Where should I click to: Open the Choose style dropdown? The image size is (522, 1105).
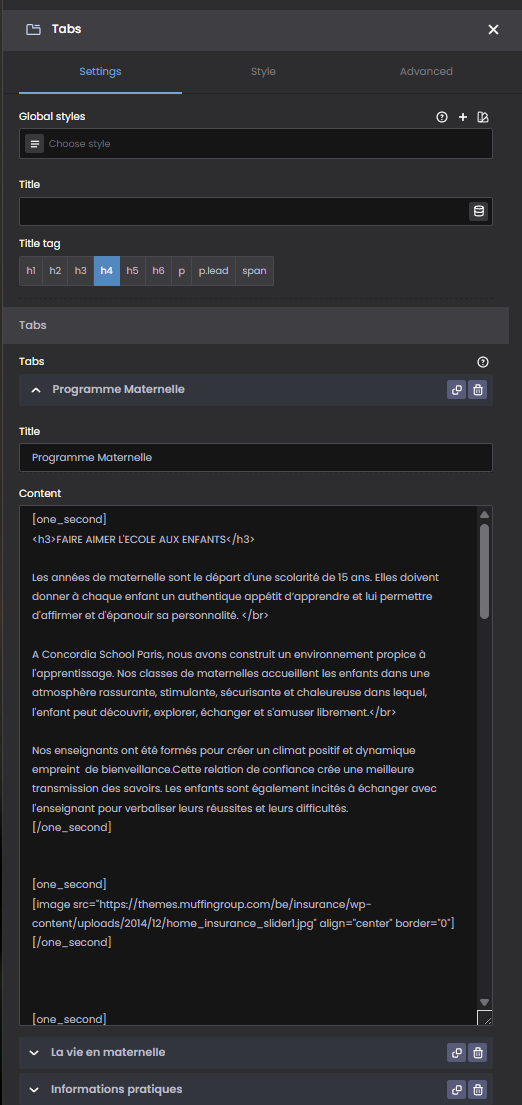256,144
